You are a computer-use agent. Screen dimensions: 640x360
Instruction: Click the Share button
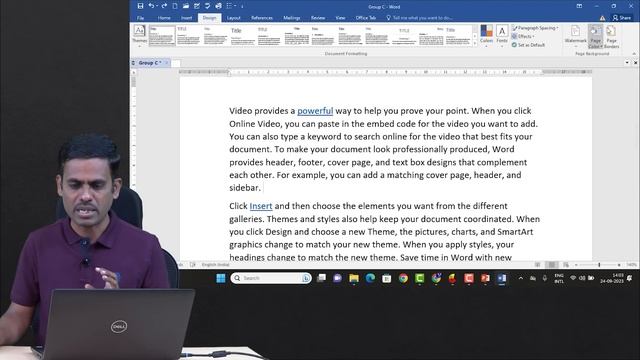[x=622, y=18]
